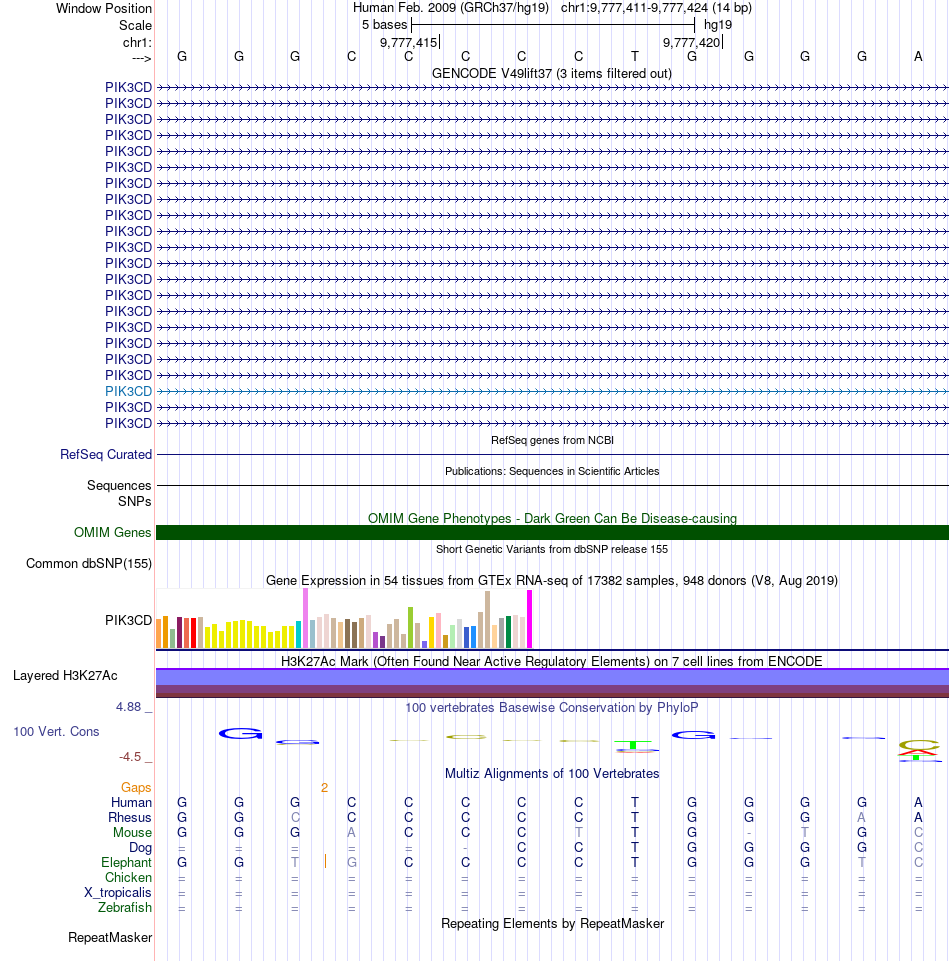
Task: Click the Layered H3K27Ac track label
Action: point(66,675)
